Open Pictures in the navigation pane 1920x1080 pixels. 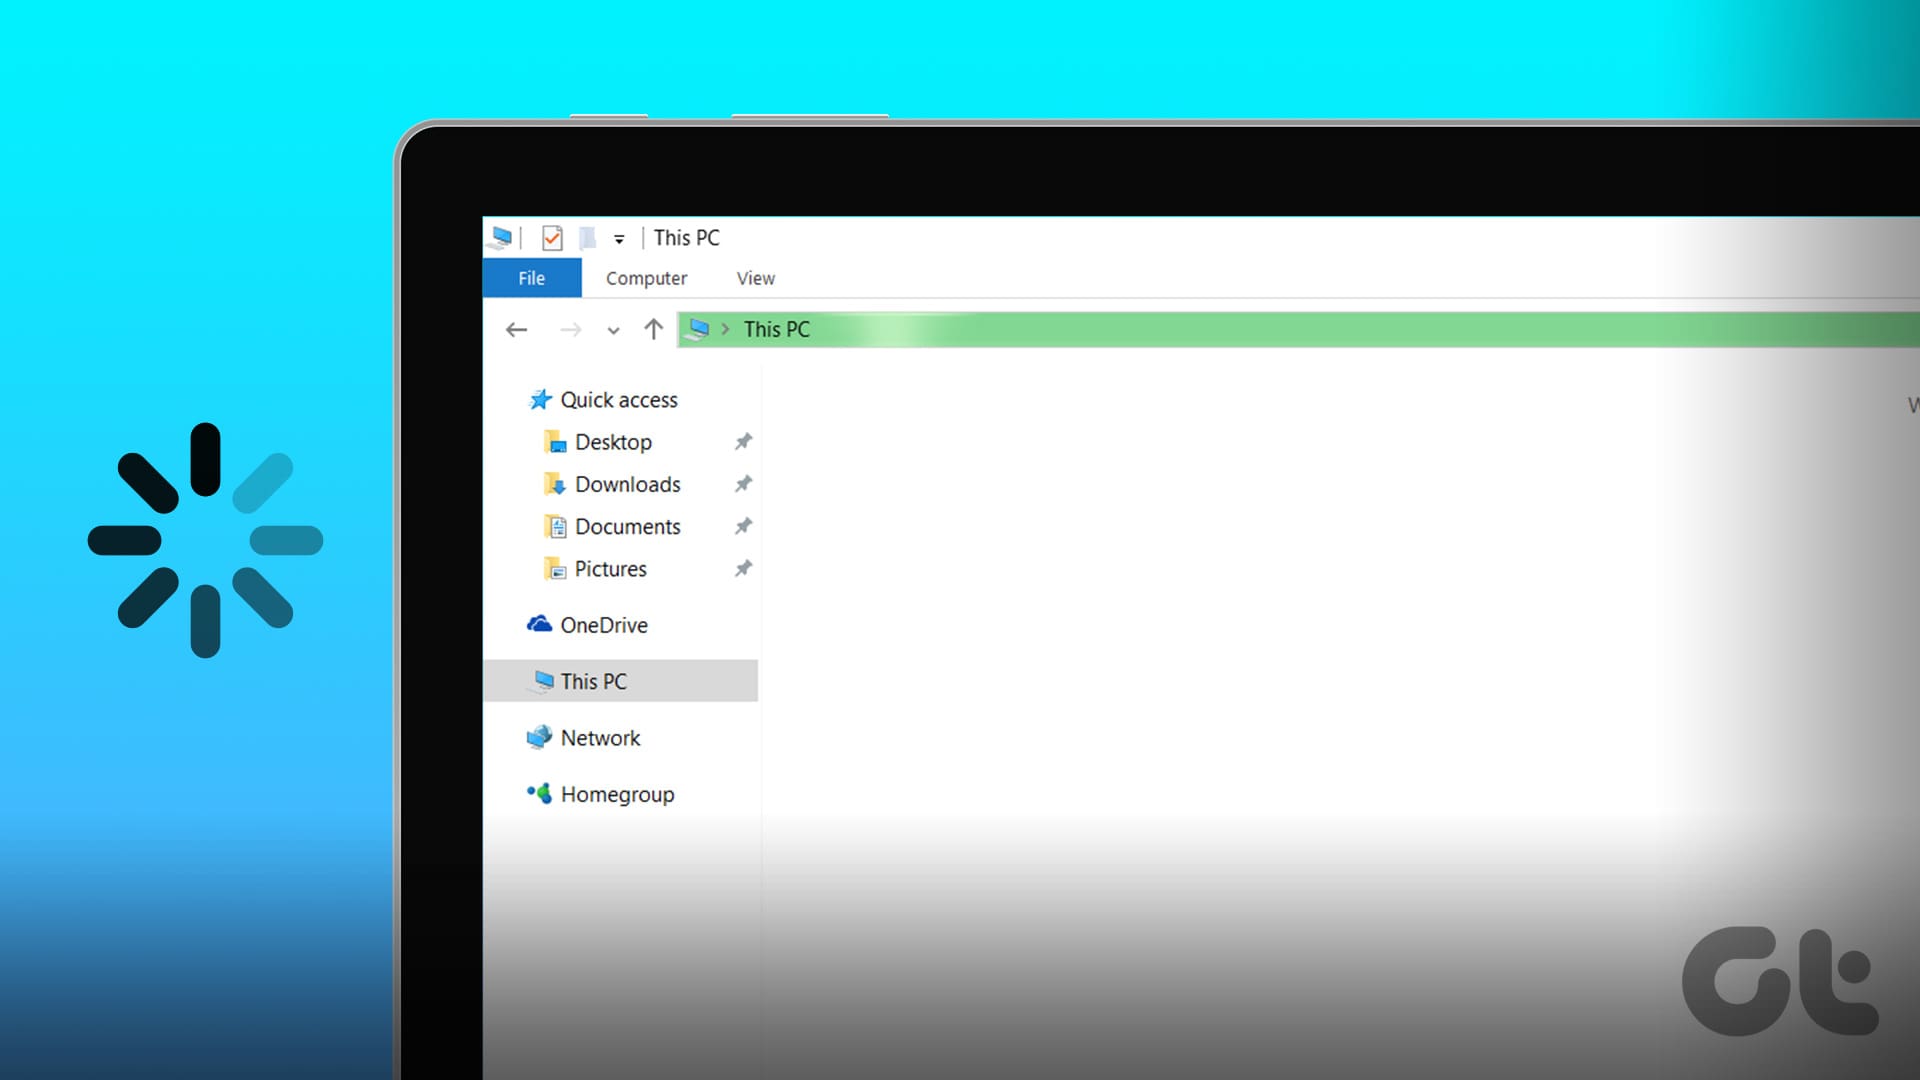[611, 569]
